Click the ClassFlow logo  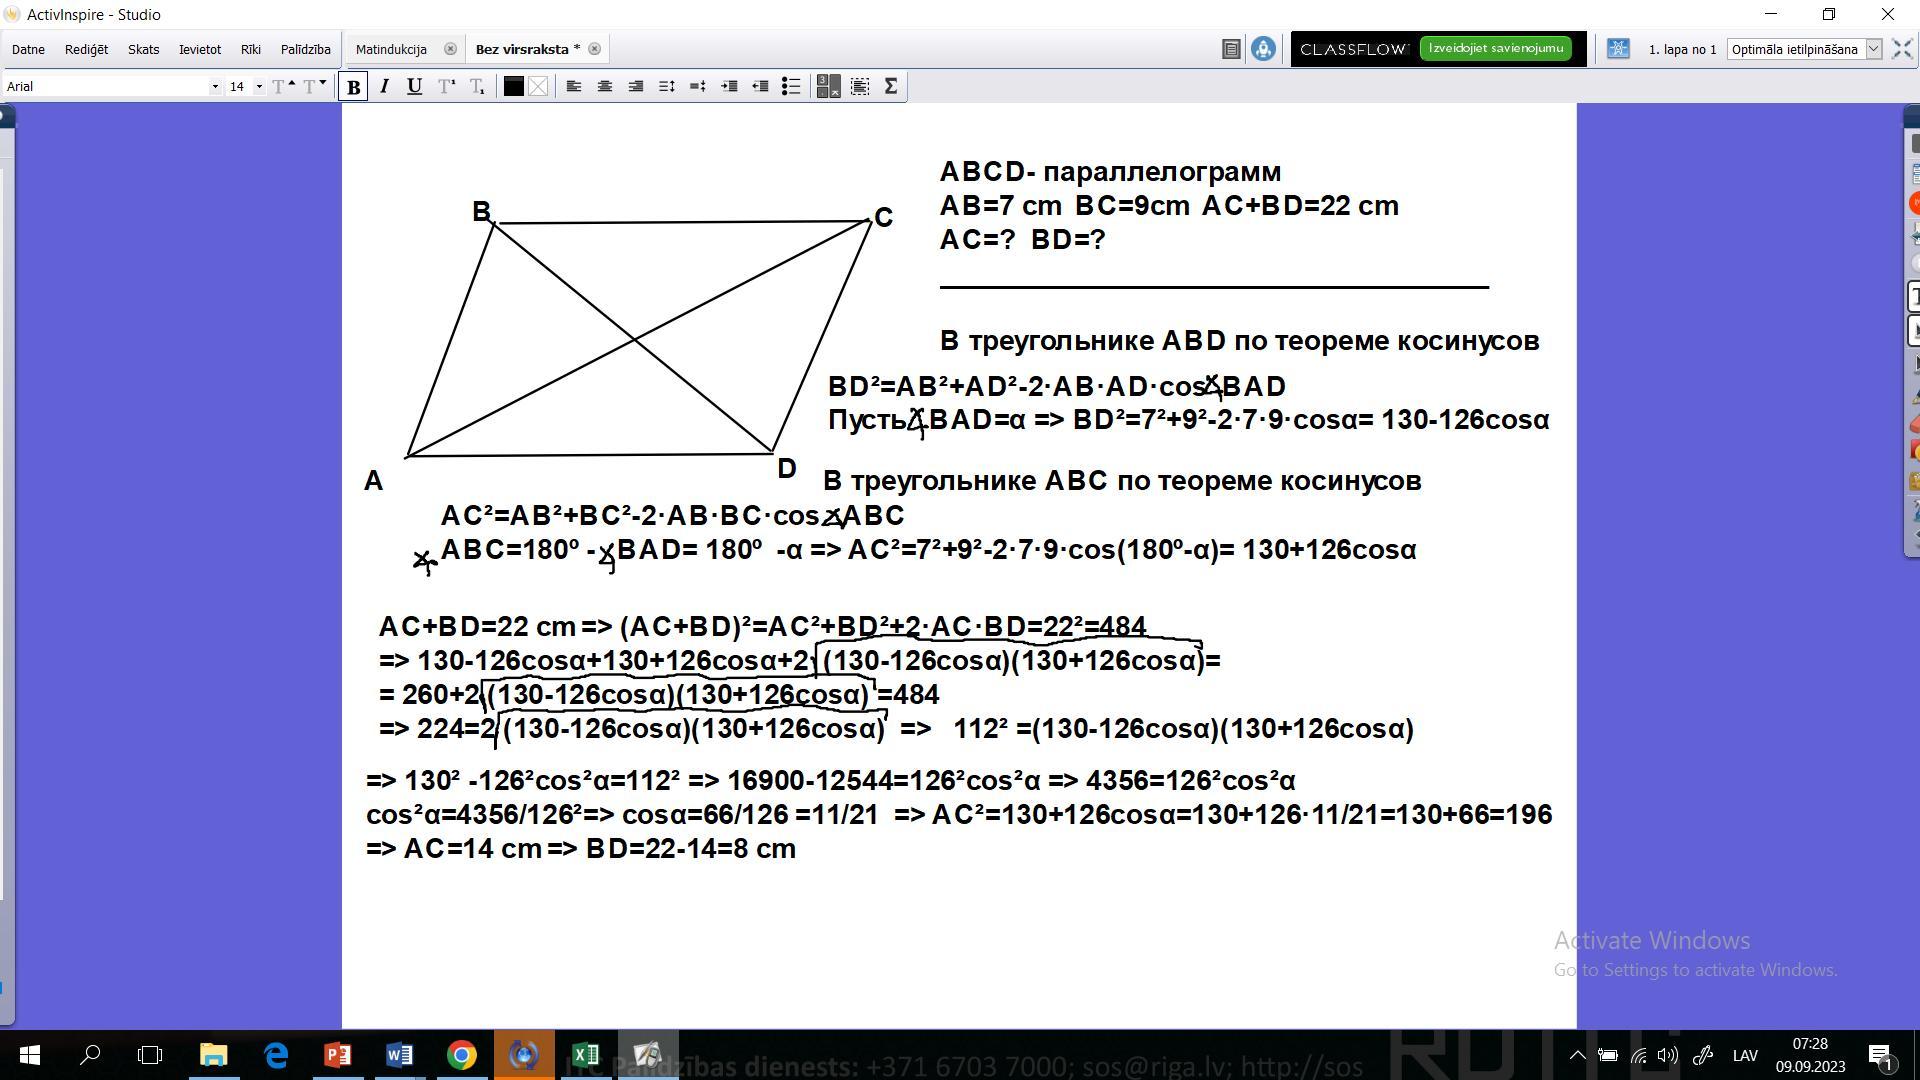coord(1354,49)
